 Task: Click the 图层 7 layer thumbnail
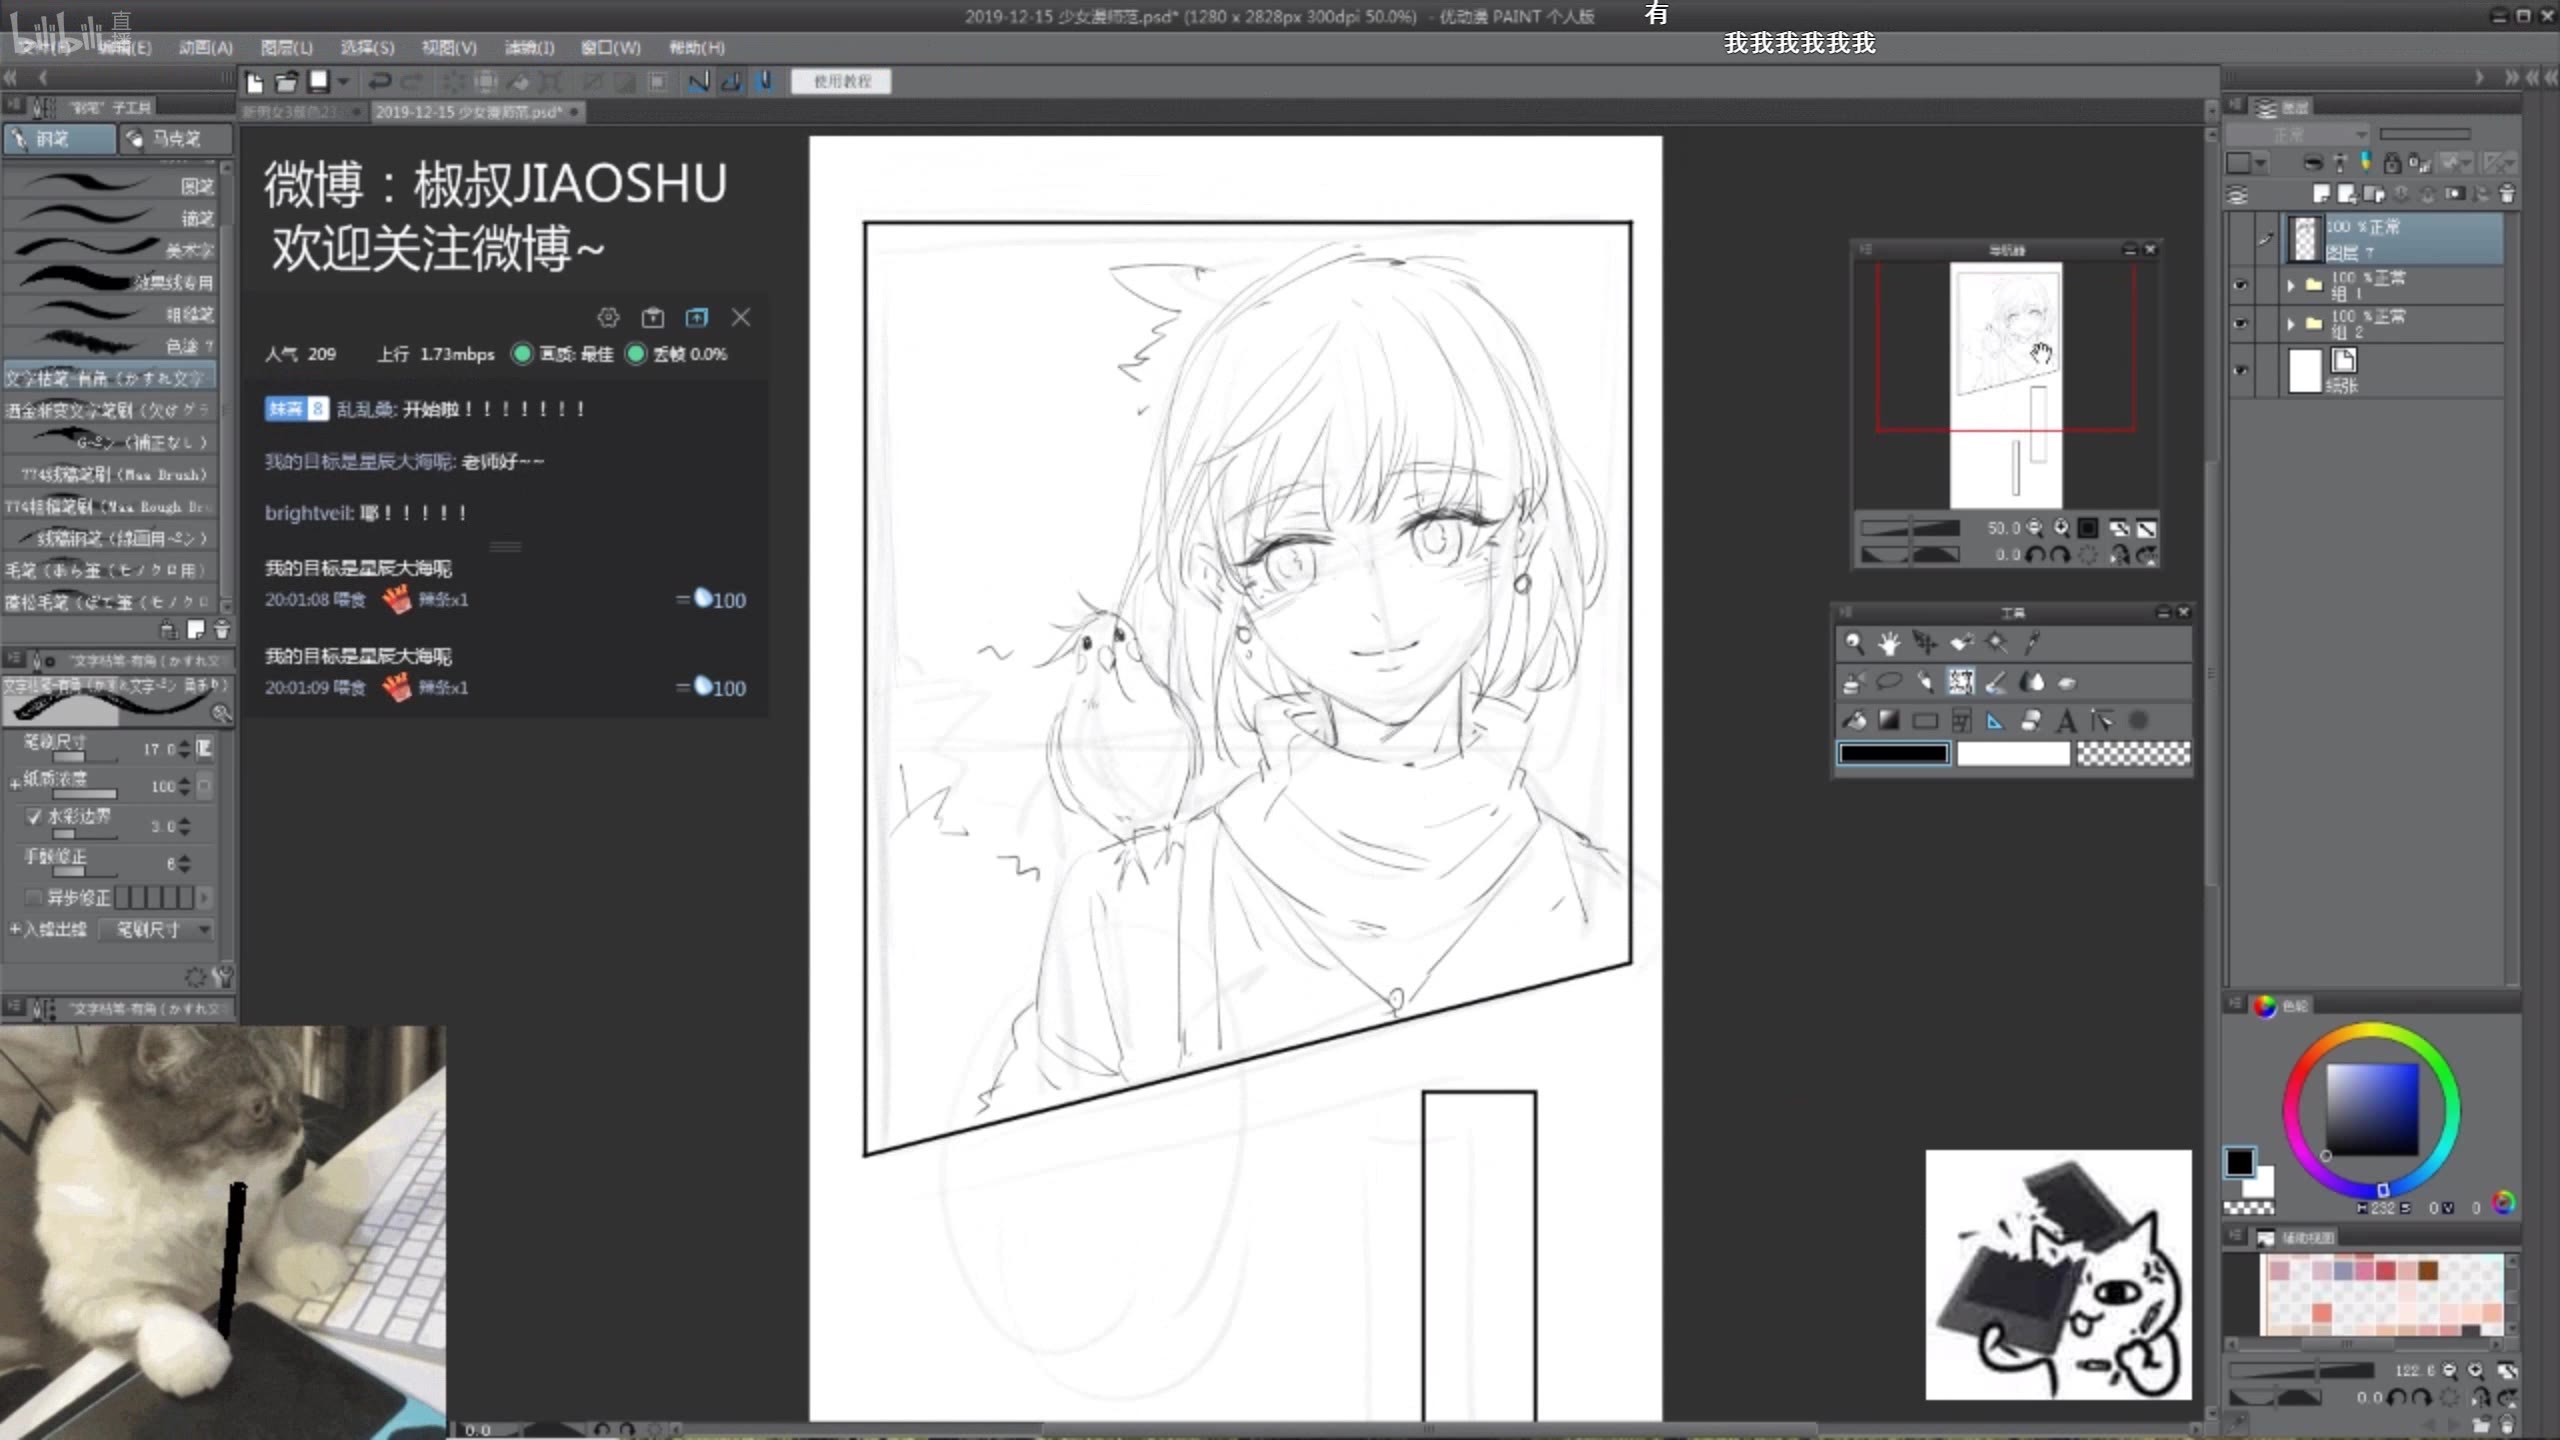[2305, 239]
